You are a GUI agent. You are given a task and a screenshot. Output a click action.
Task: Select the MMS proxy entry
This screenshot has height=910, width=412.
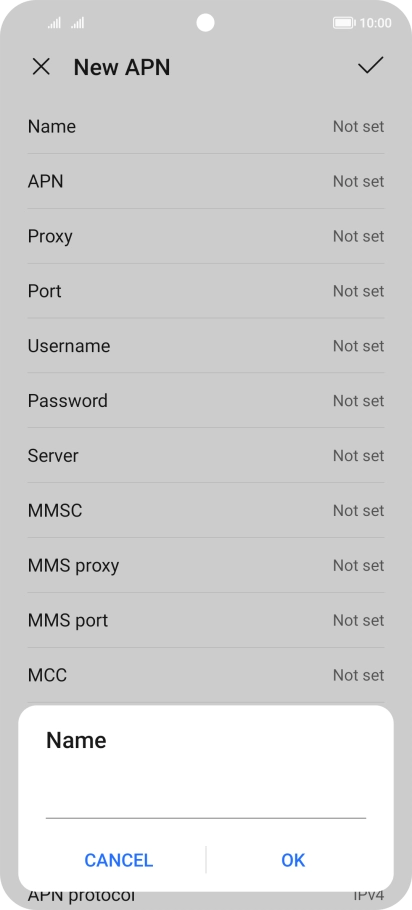(206, 565)
